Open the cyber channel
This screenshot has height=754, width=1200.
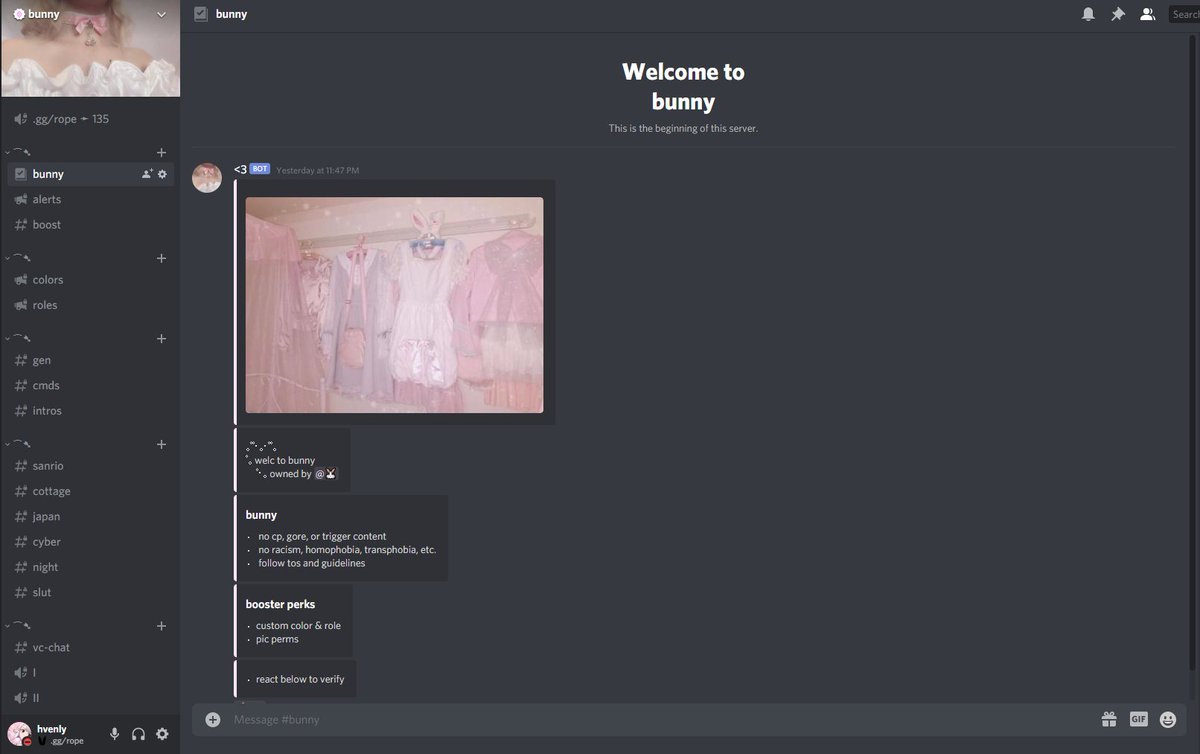(x=90, y=542)
